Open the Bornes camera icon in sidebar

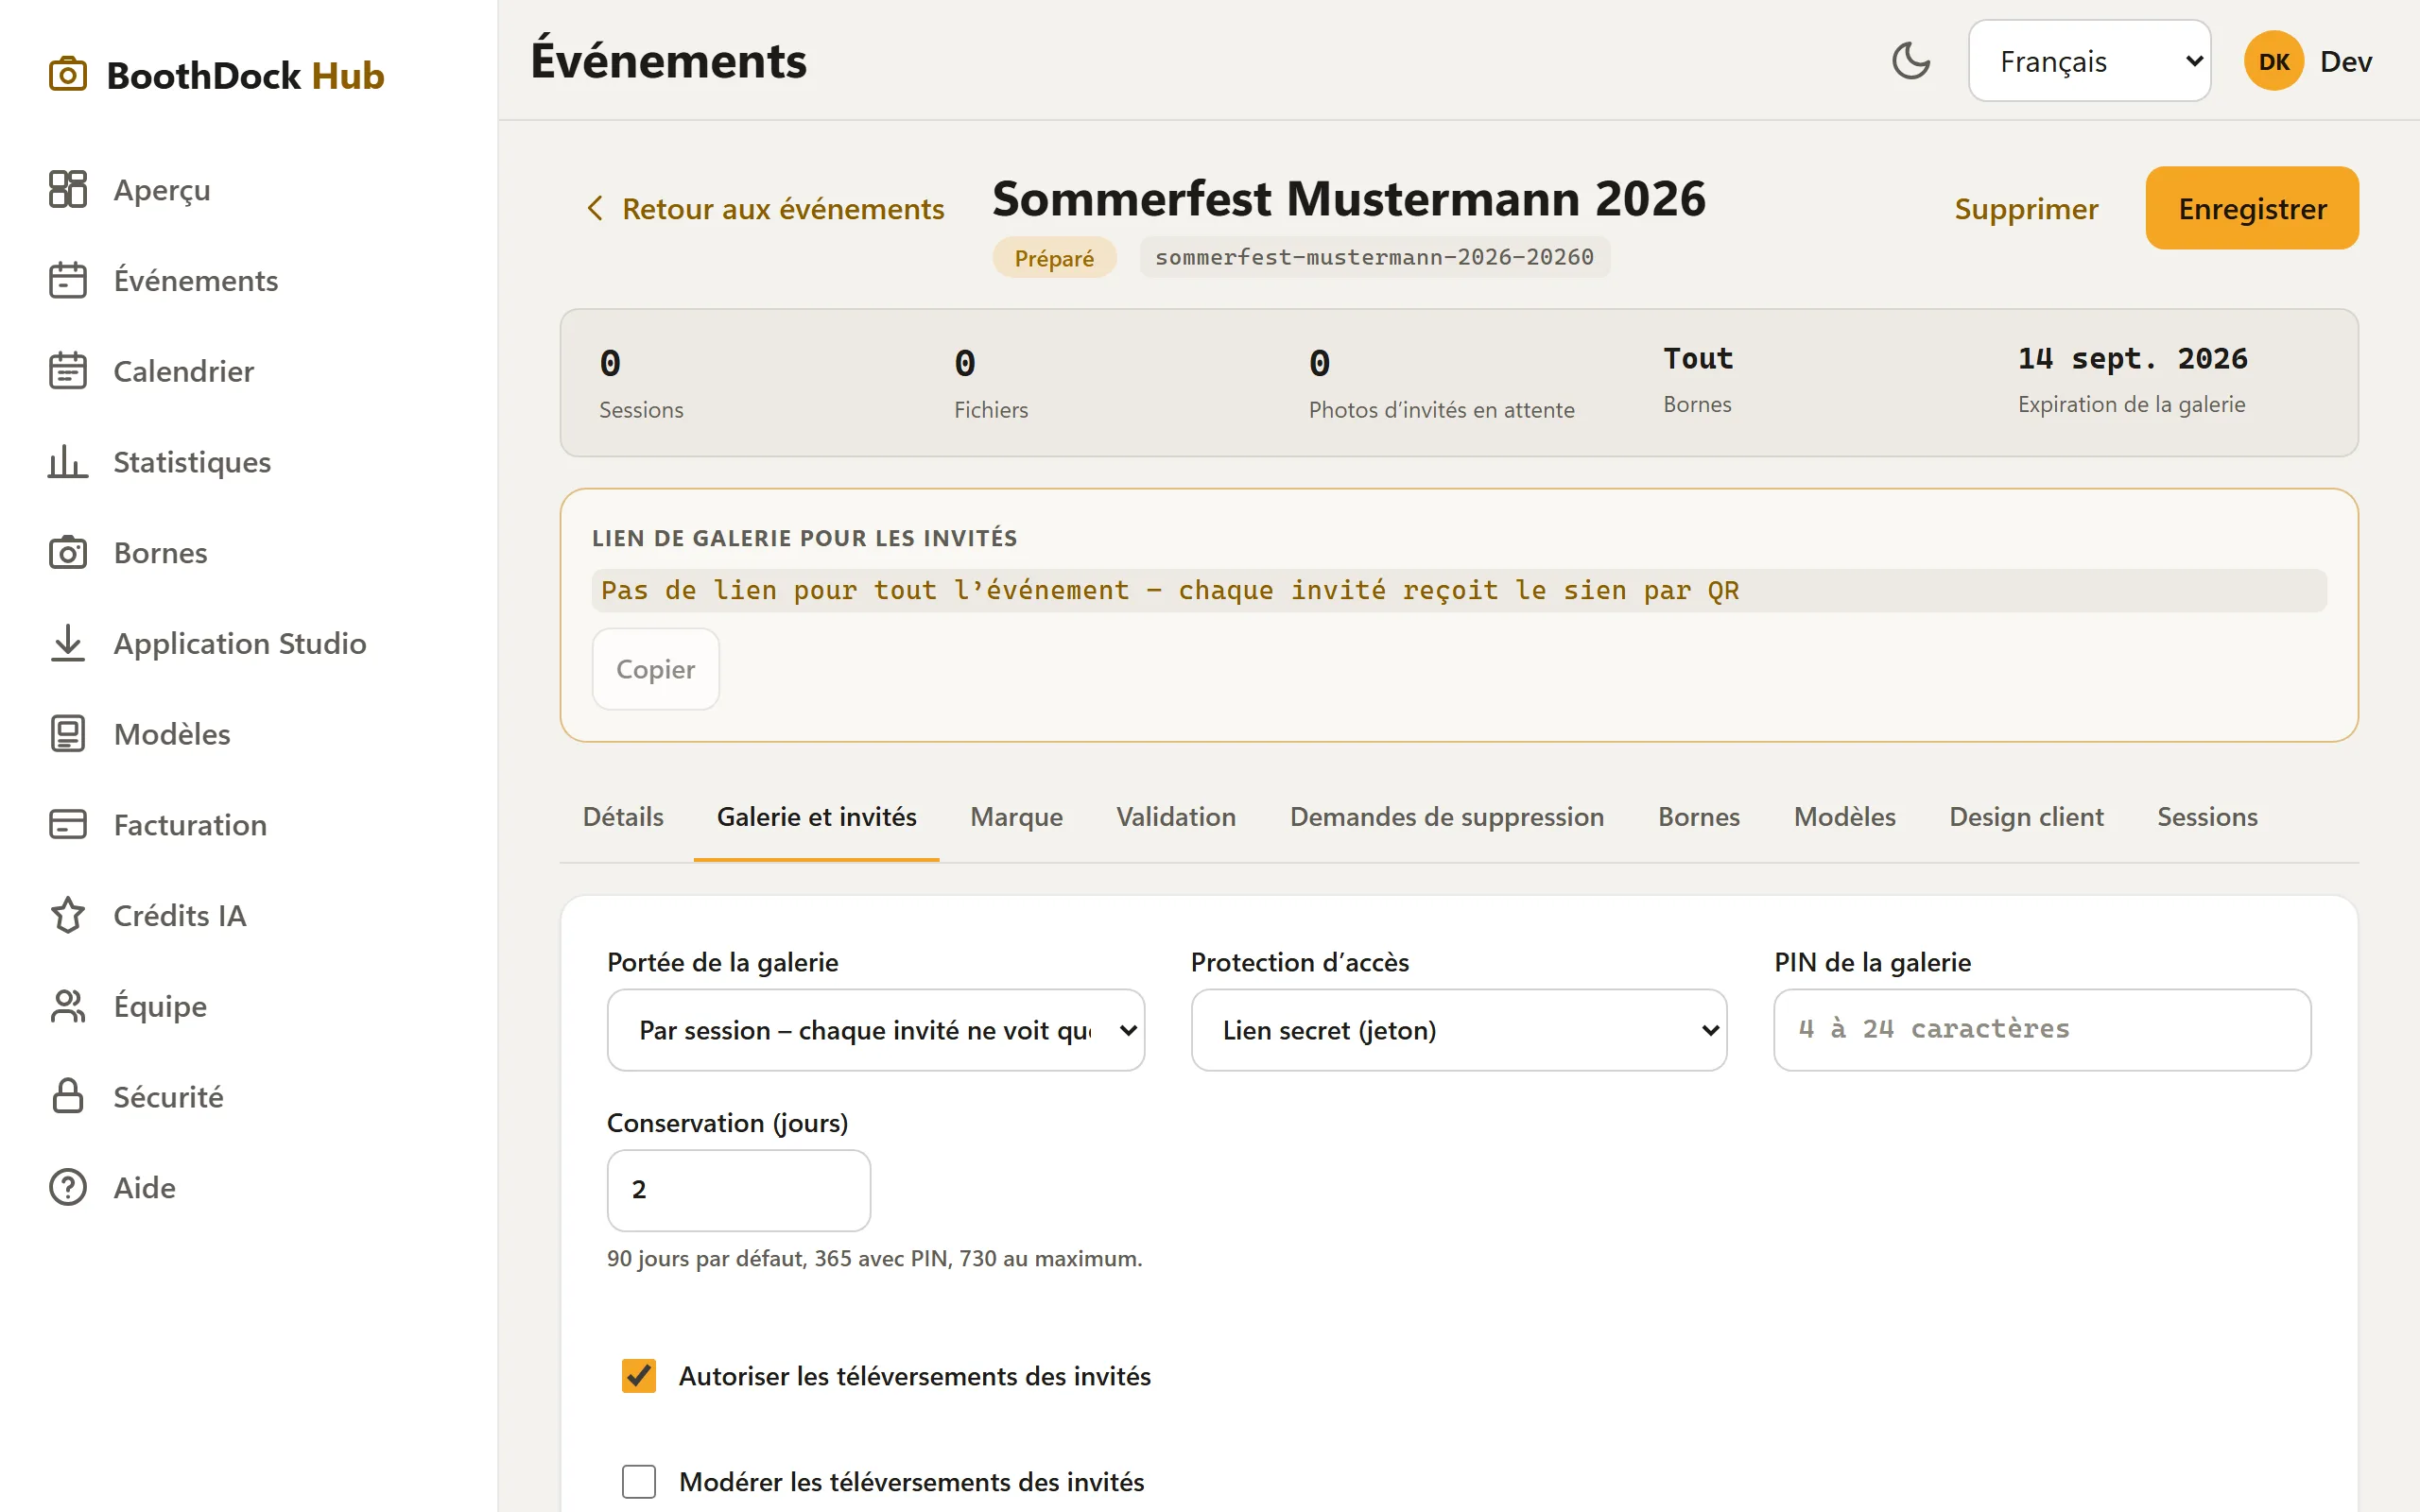pos(68,552)
